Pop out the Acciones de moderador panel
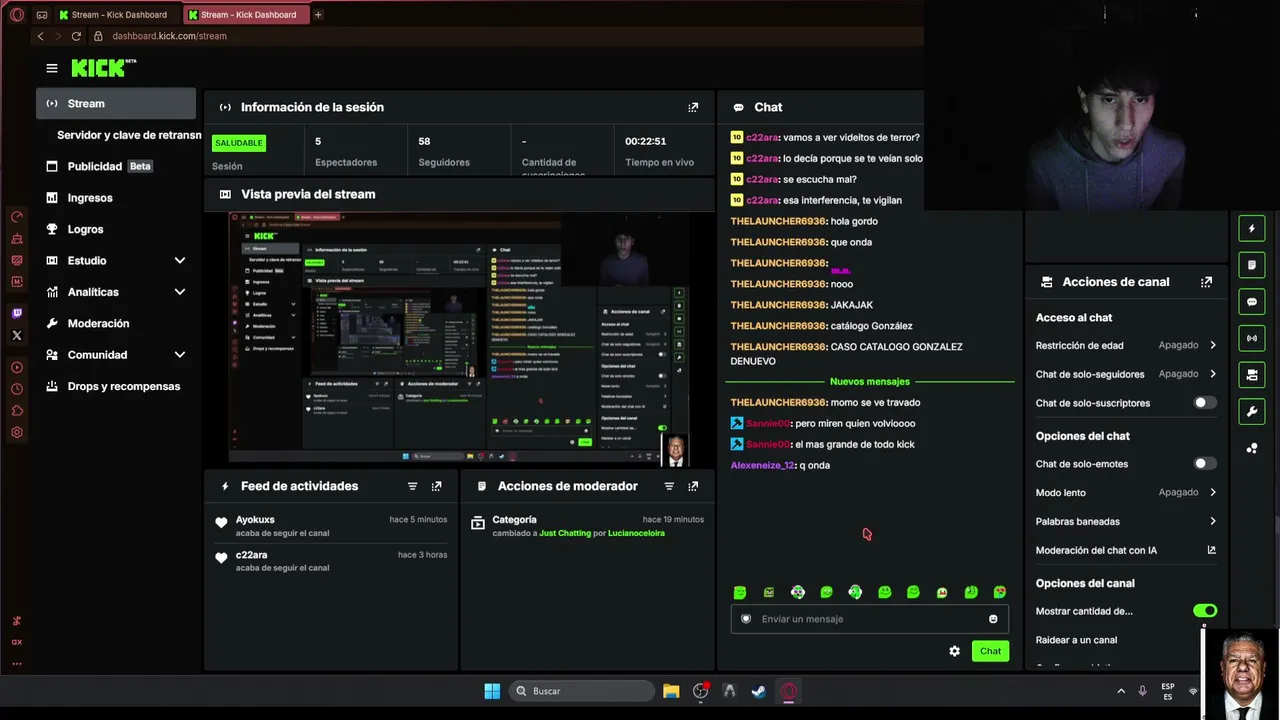Viewport: 1280px width, 720px height. (x=693, y=486)
